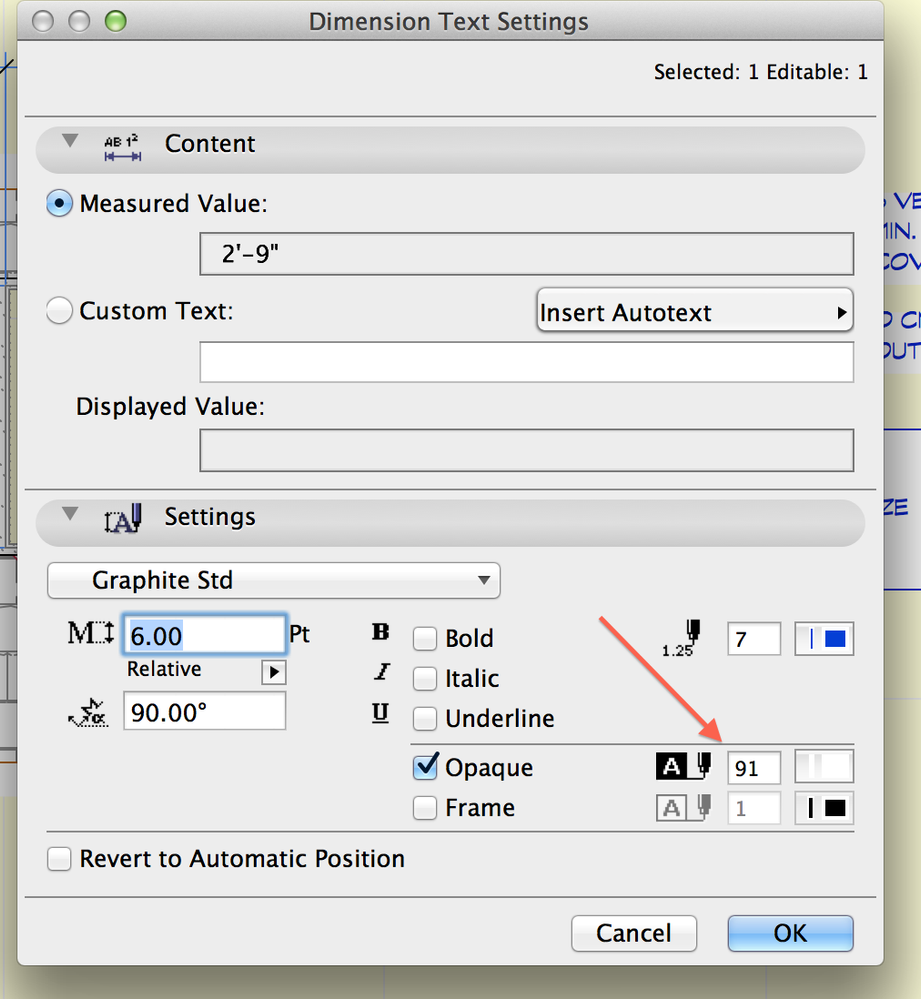The image size is (921, 999).
Task: Click the Italic I icon
Action: pyautogui.click(x=380, y=674)
